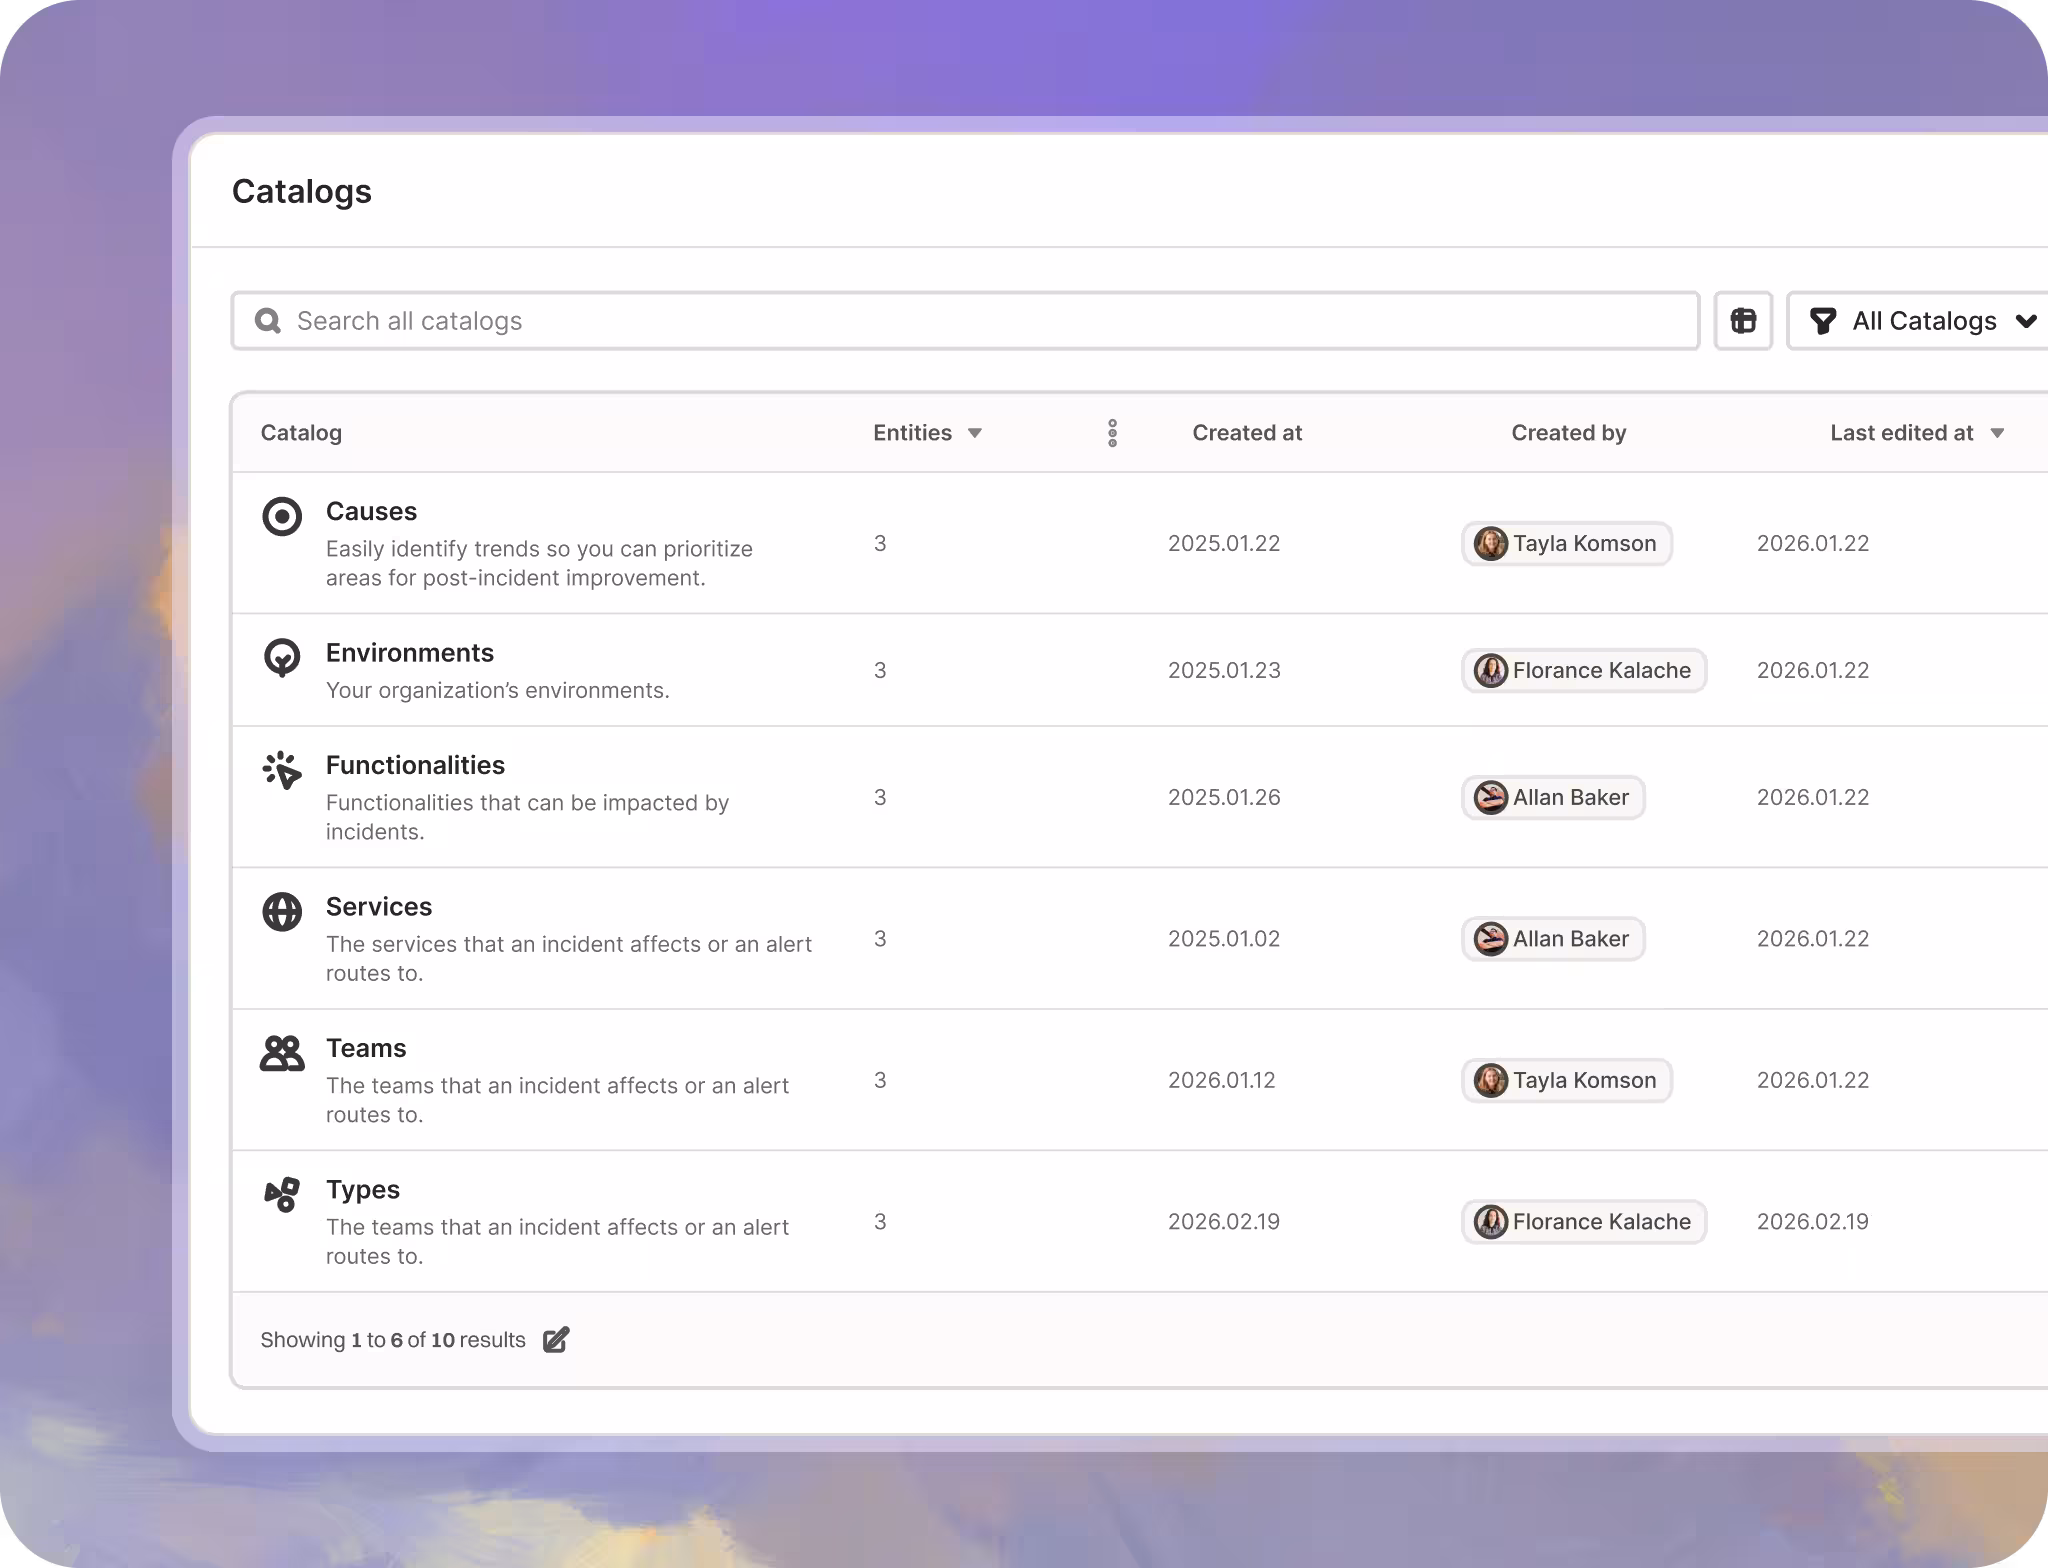Click the Catalog column header
The width and height of the screenshot is (2048, 1568).
(x=301, y=433)
